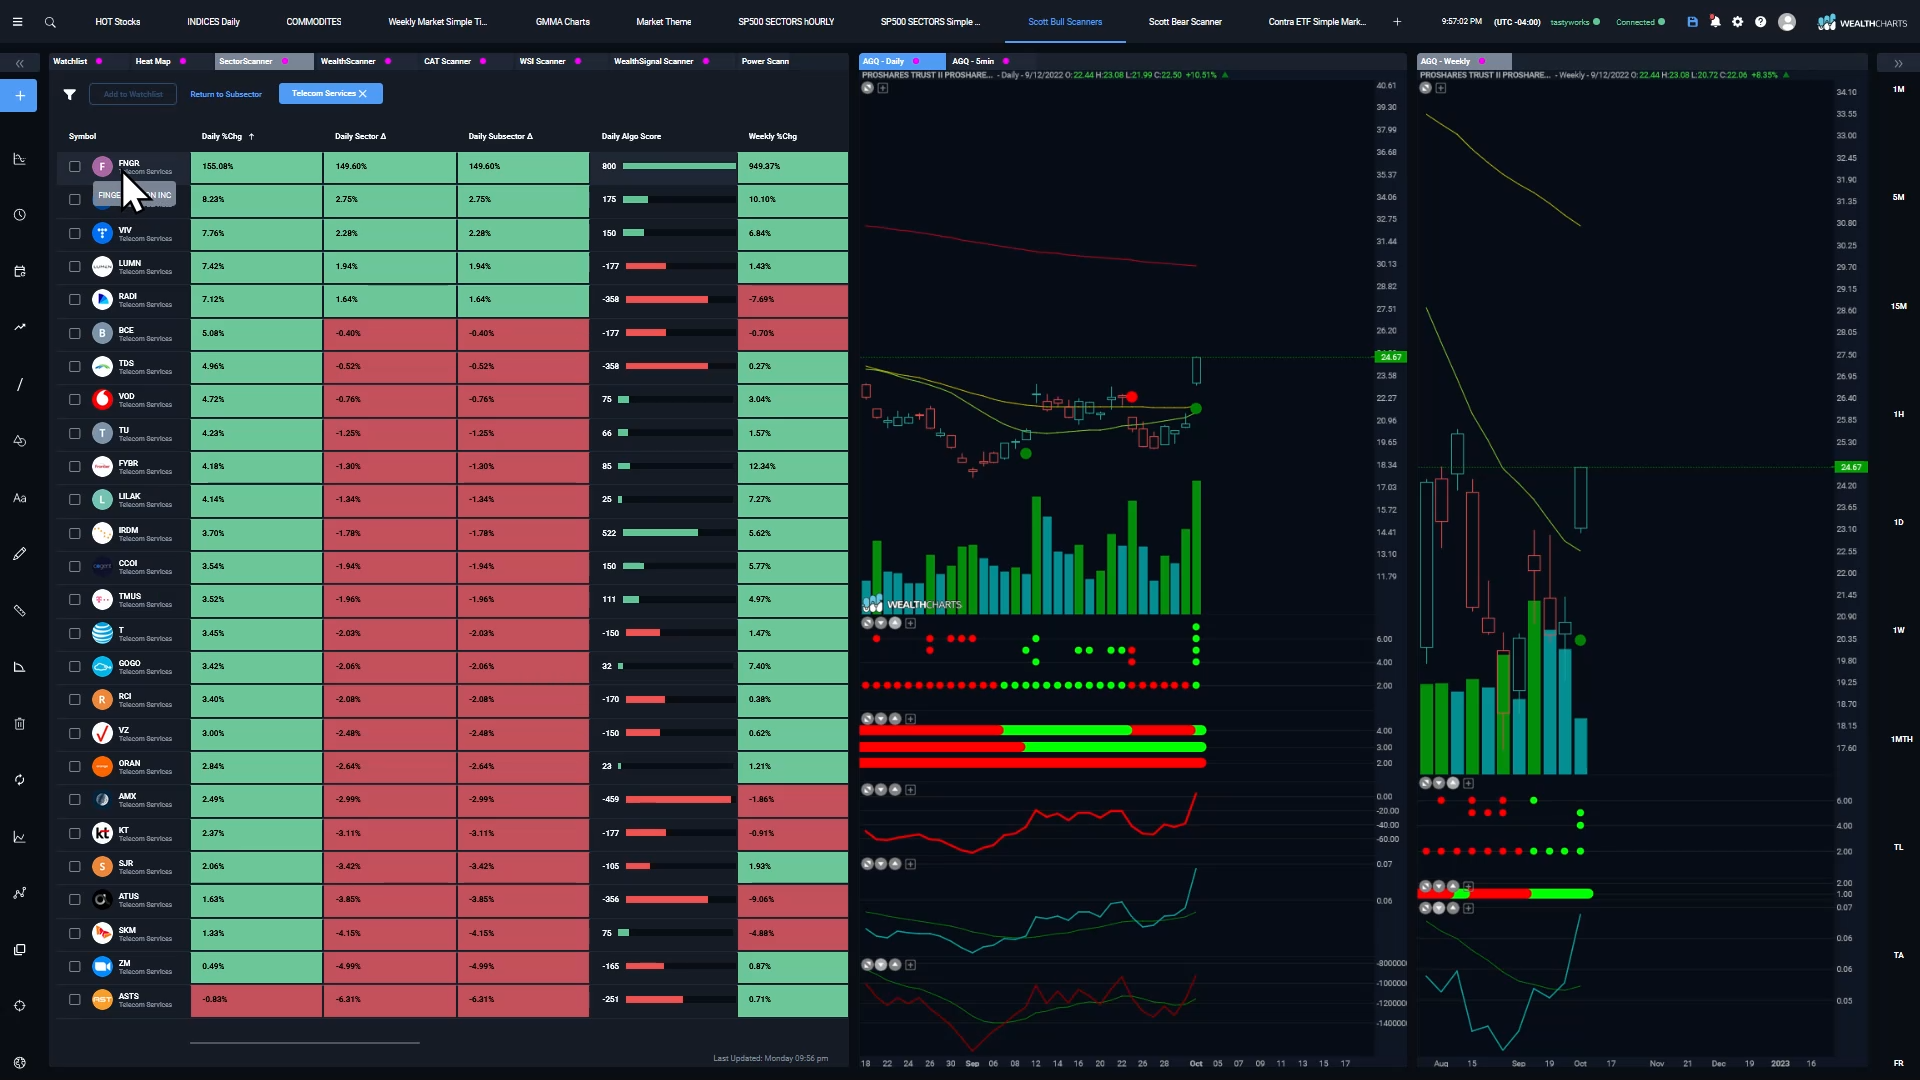The height and width of the screenshot is (1080, 1920).
Task: Click the copy layers icon in the left sidebar
Action: [19, 949]
